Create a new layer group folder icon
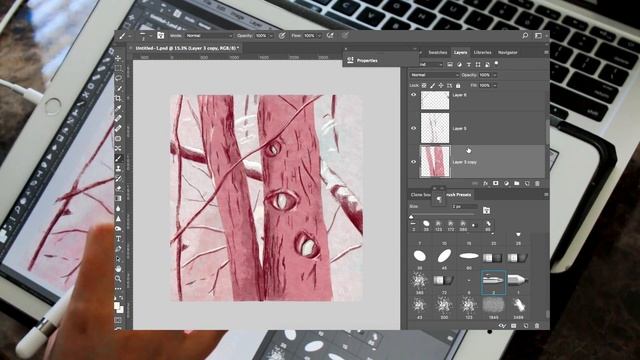The image size is (640, 360). coord(516,184)
